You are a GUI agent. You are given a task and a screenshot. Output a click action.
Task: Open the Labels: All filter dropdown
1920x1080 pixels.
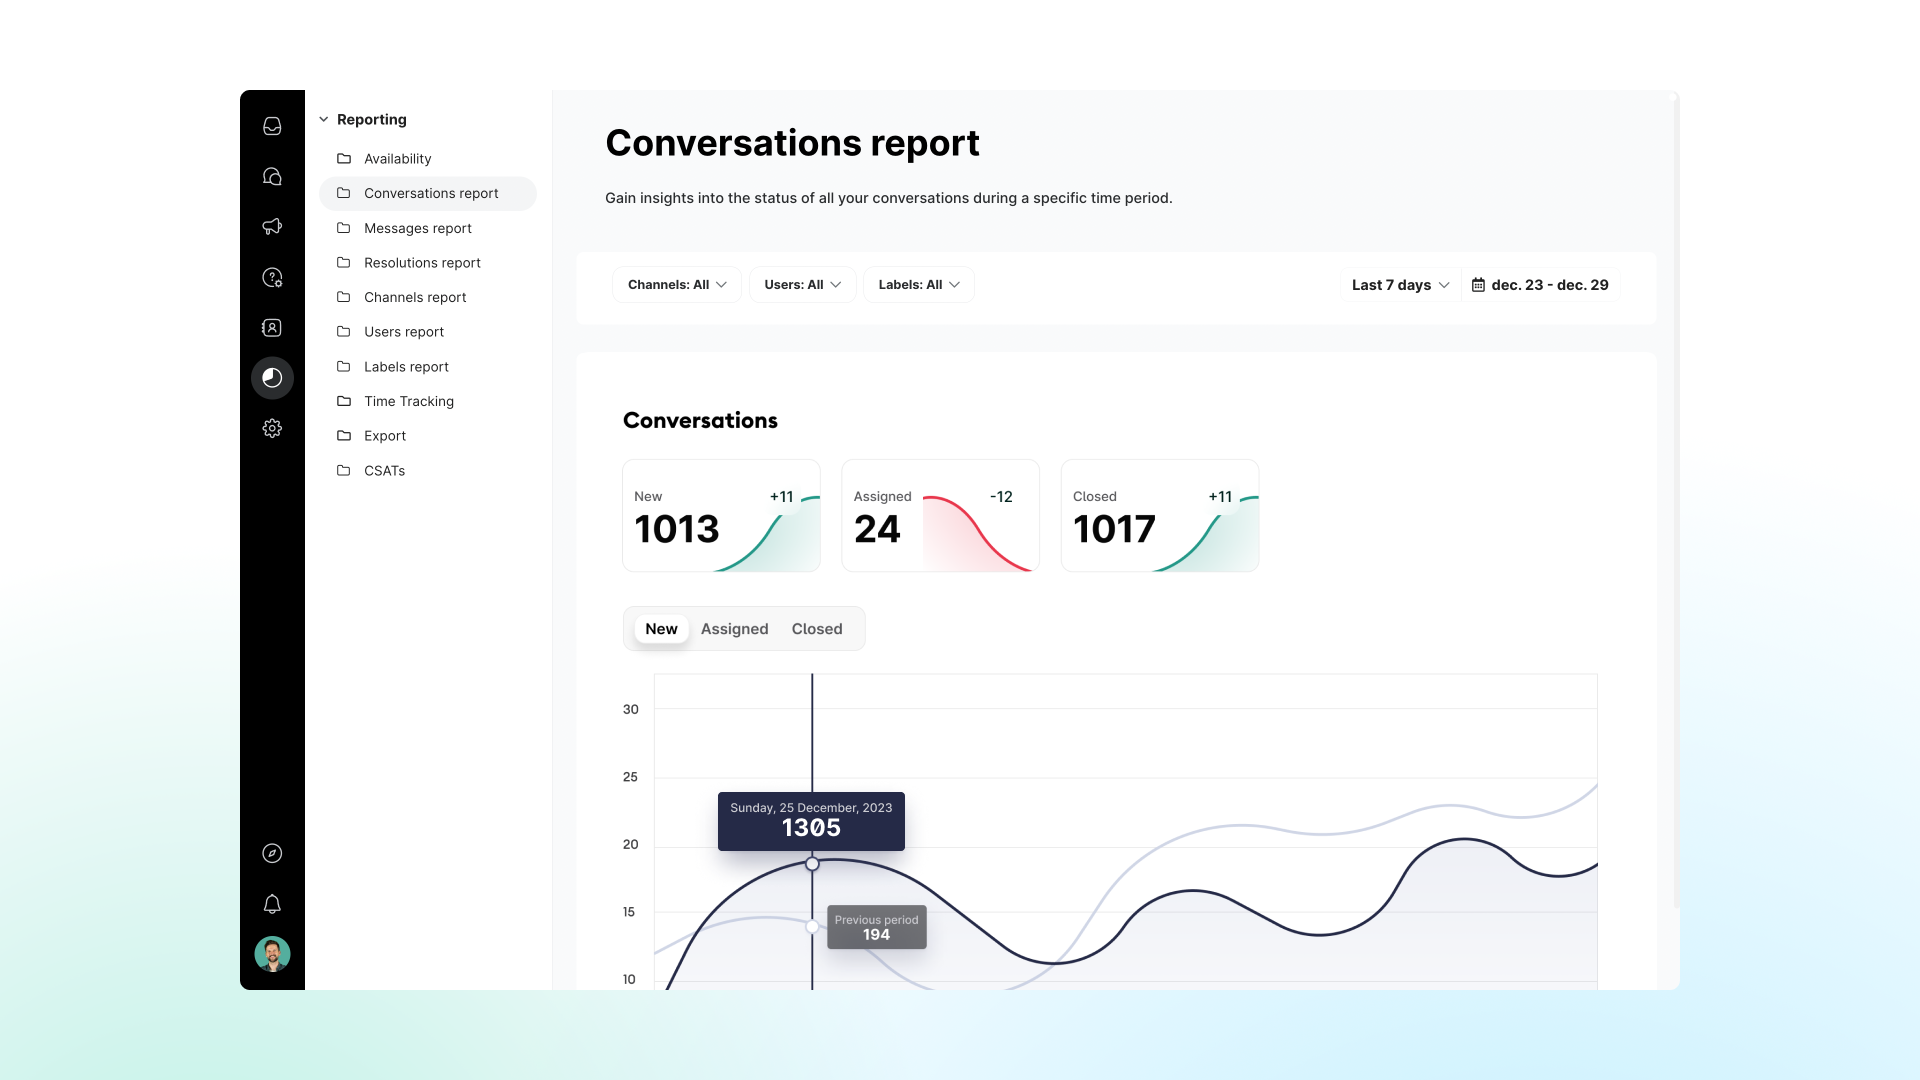918,285
